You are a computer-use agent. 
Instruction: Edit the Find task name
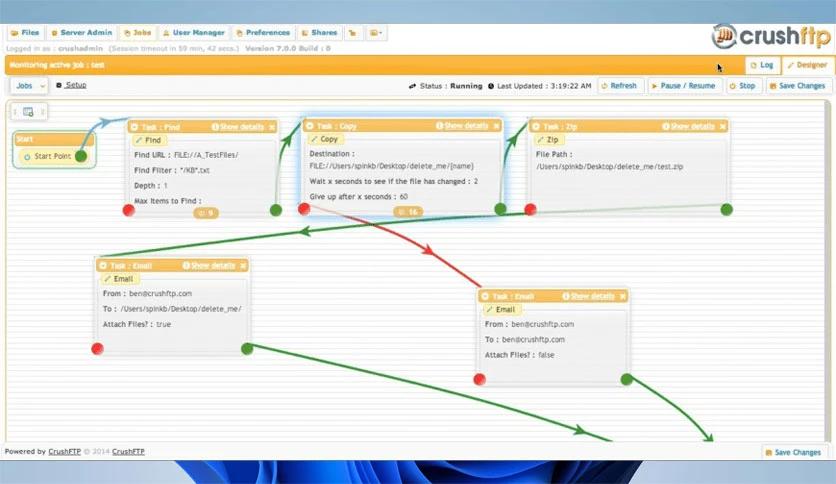point(149,141)
